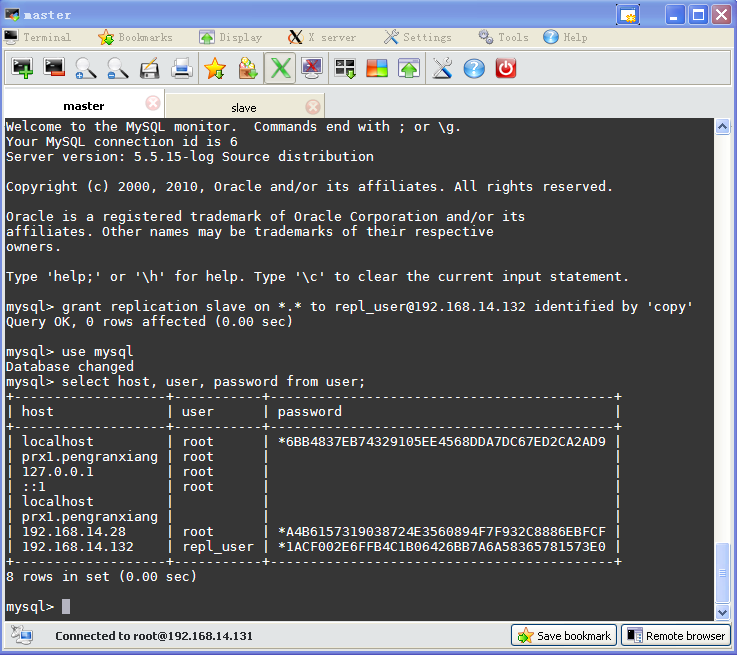The width and height of the screenshot is (737, 655).
Task: Maximize the master window
Action: pos(698,15)
